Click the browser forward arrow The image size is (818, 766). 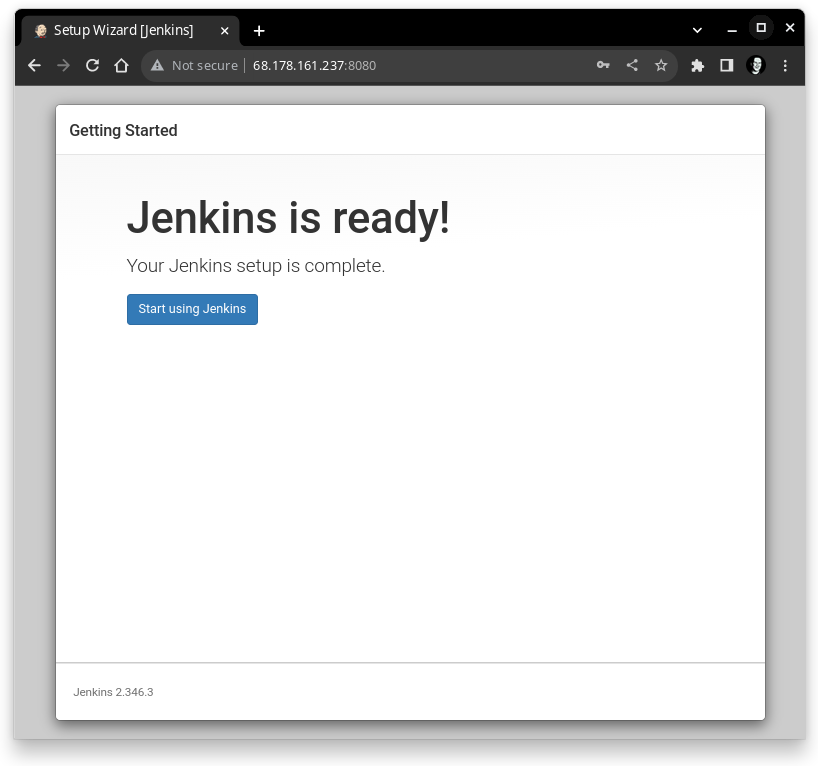click(x=63, y=65)
